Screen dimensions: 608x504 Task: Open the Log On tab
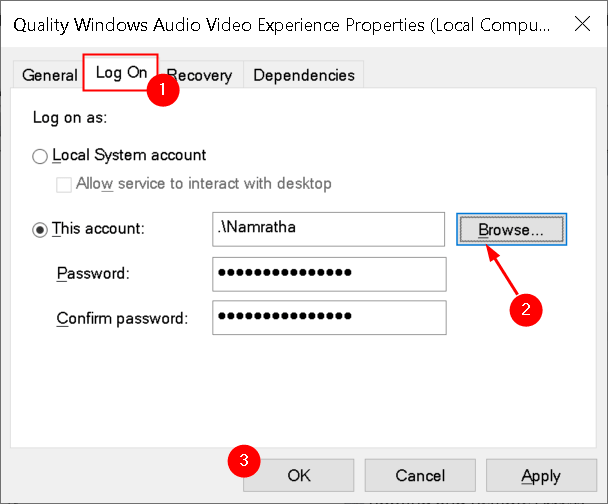point(121,72)
